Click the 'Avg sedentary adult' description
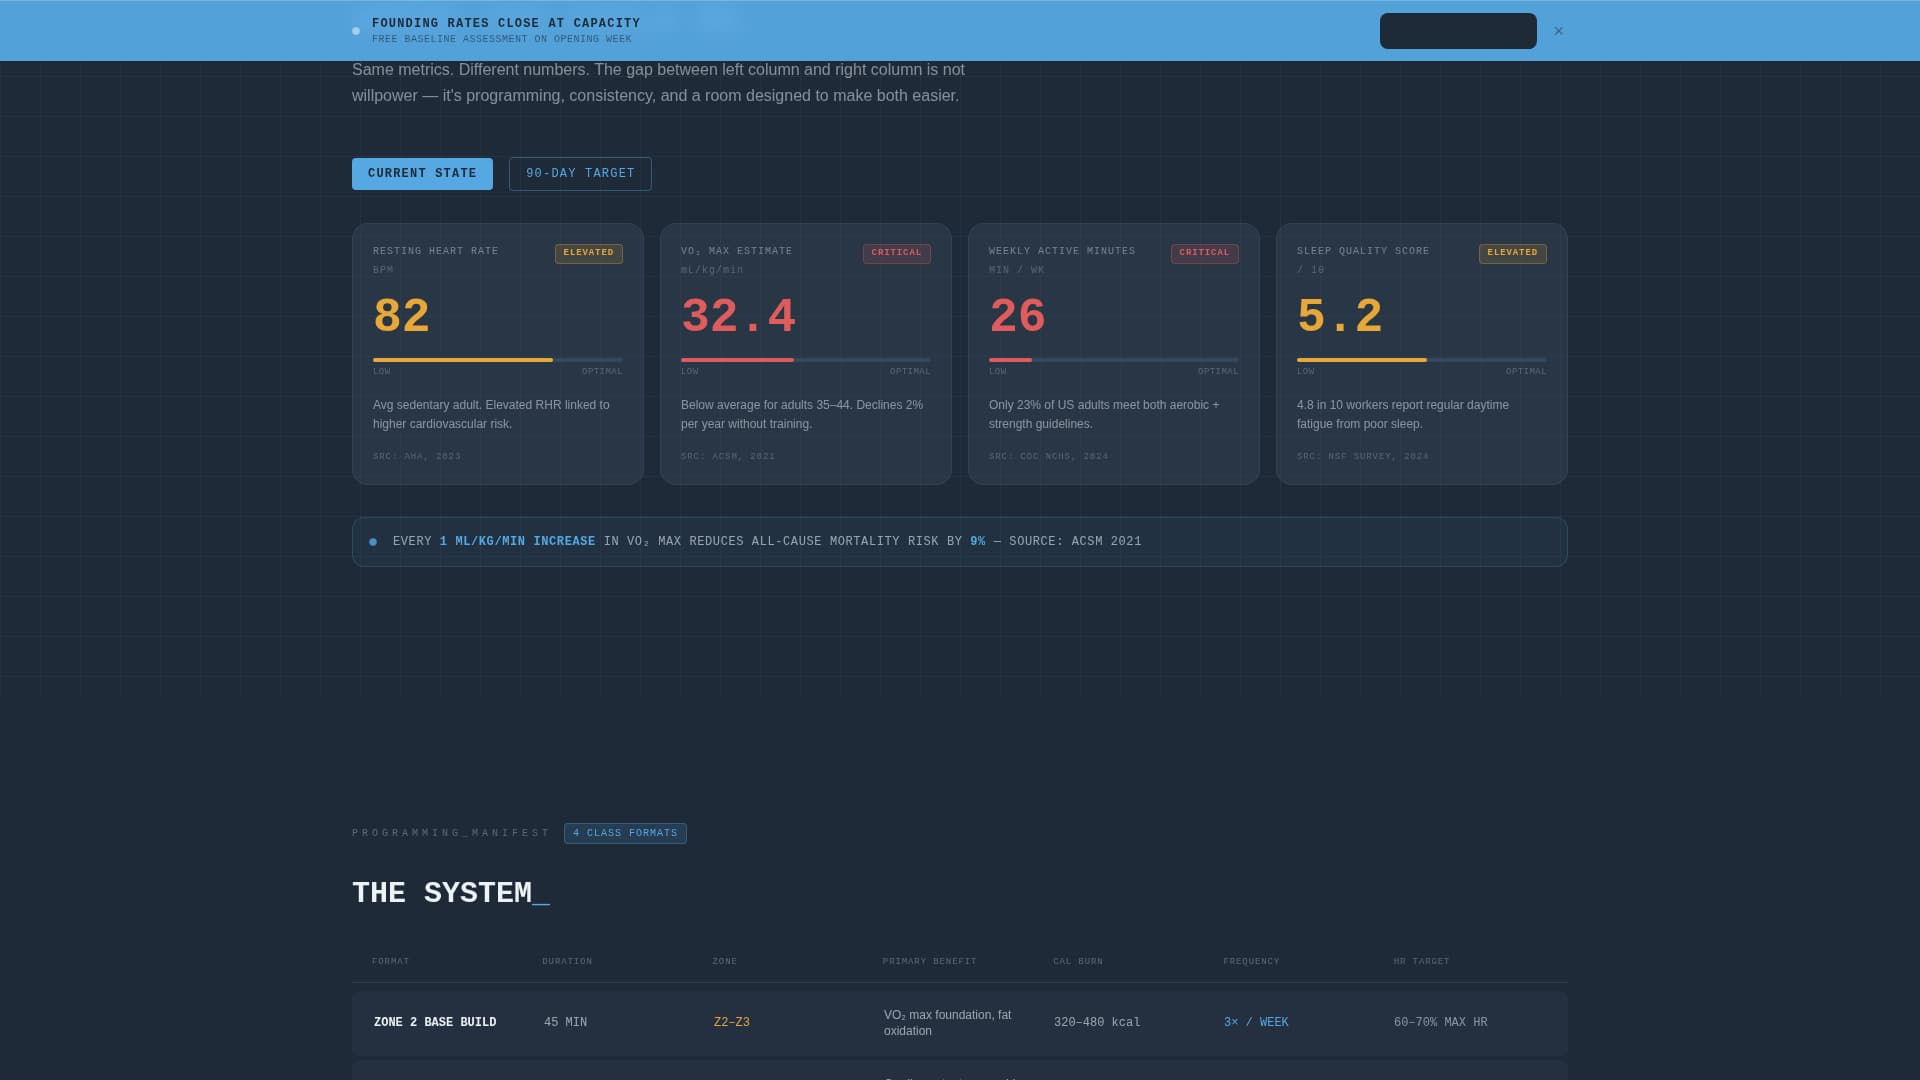The height and width of the screenshot is (1080, 1920). pos(491,415)
